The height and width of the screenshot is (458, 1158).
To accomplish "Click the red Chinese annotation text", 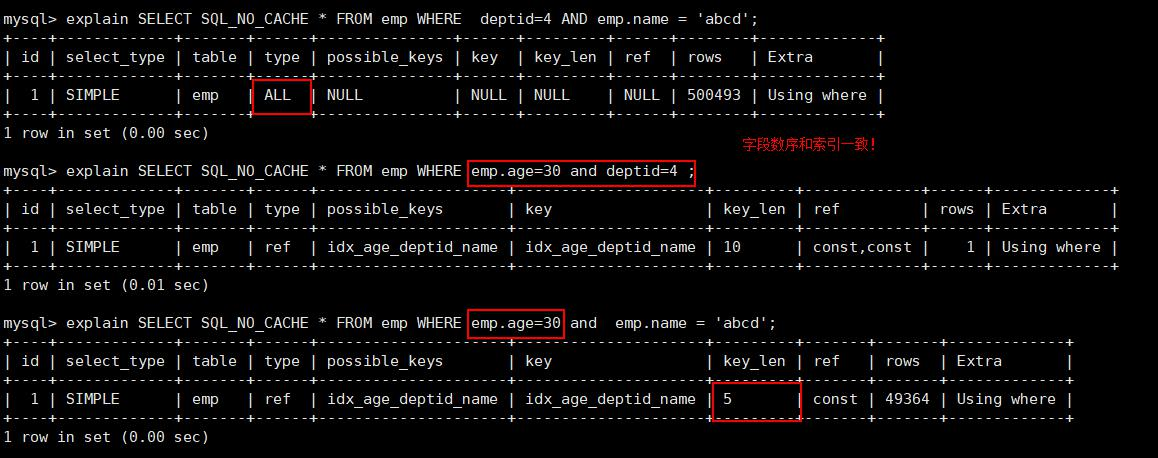I will click(809, 145).
